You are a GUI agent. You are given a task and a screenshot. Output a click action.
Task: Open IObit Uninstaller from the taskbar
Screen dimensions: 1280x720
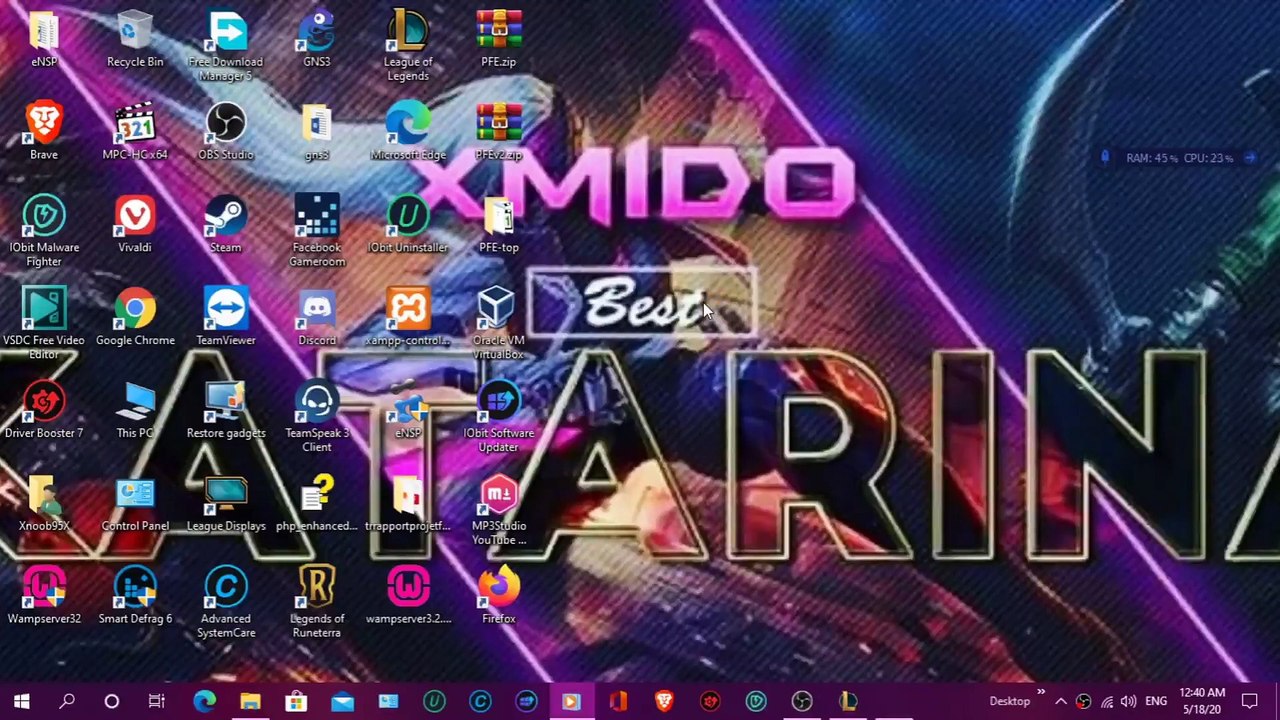pyautogui.click(x=434, y=701)
